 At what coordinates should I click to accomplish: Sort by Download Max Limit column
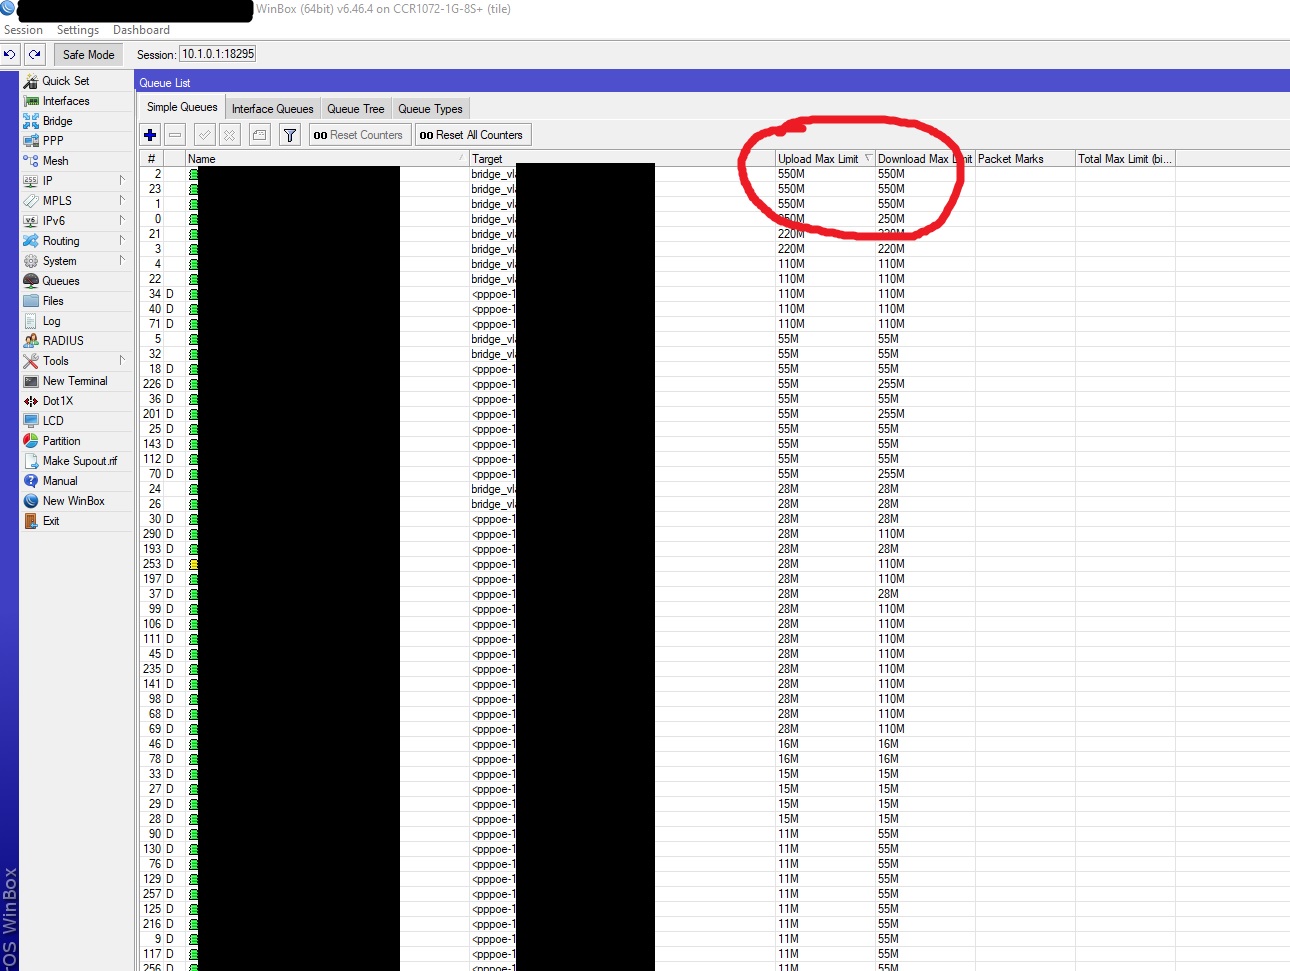point(925,159)
